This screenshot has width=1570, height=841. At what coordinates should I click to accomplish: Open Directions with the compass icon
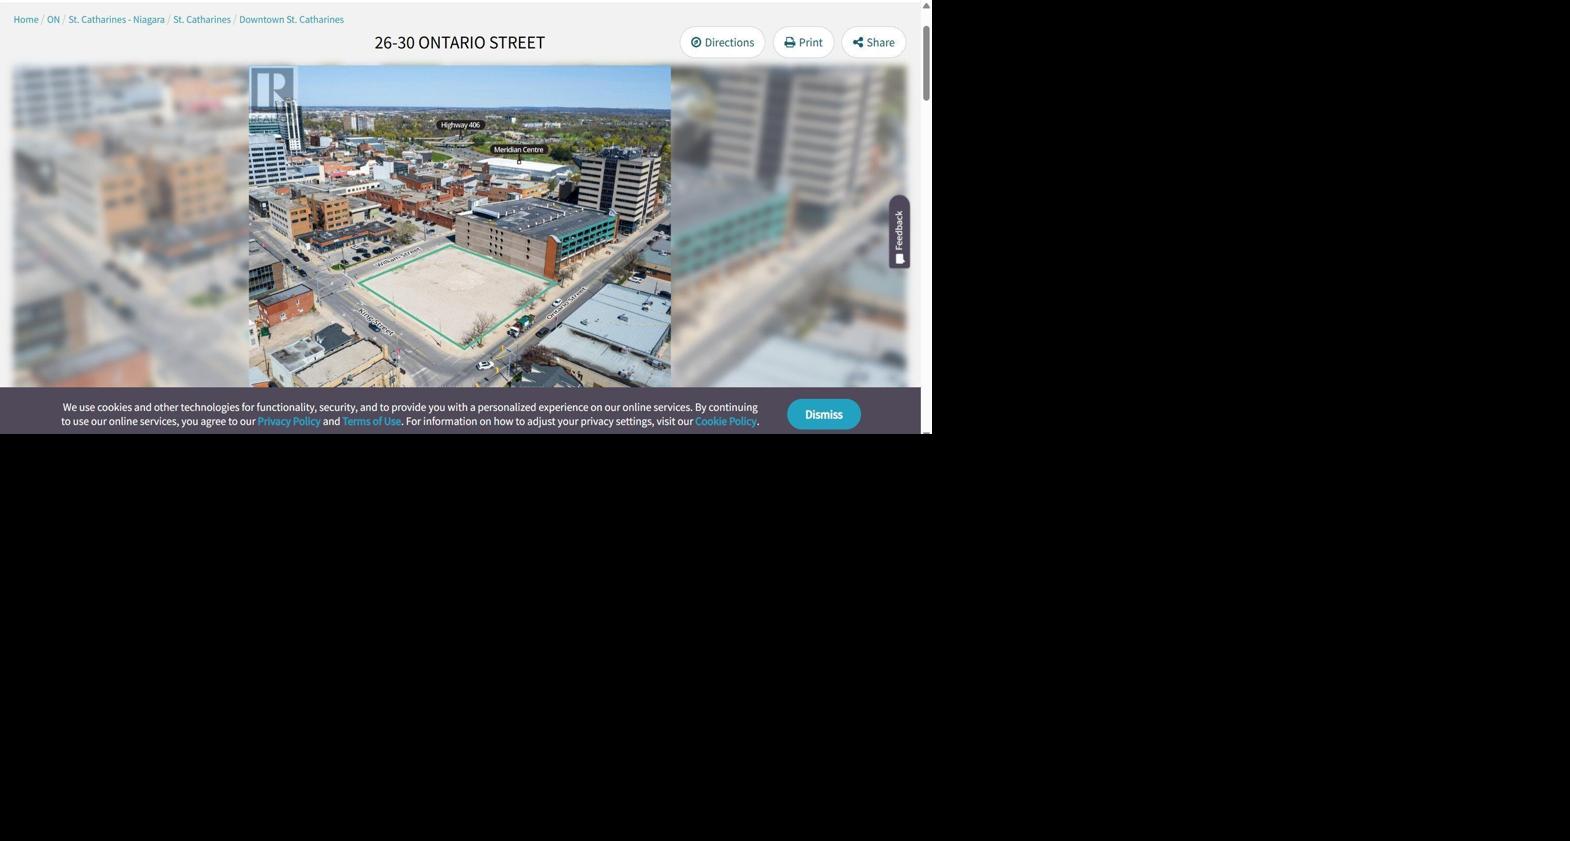722,42
